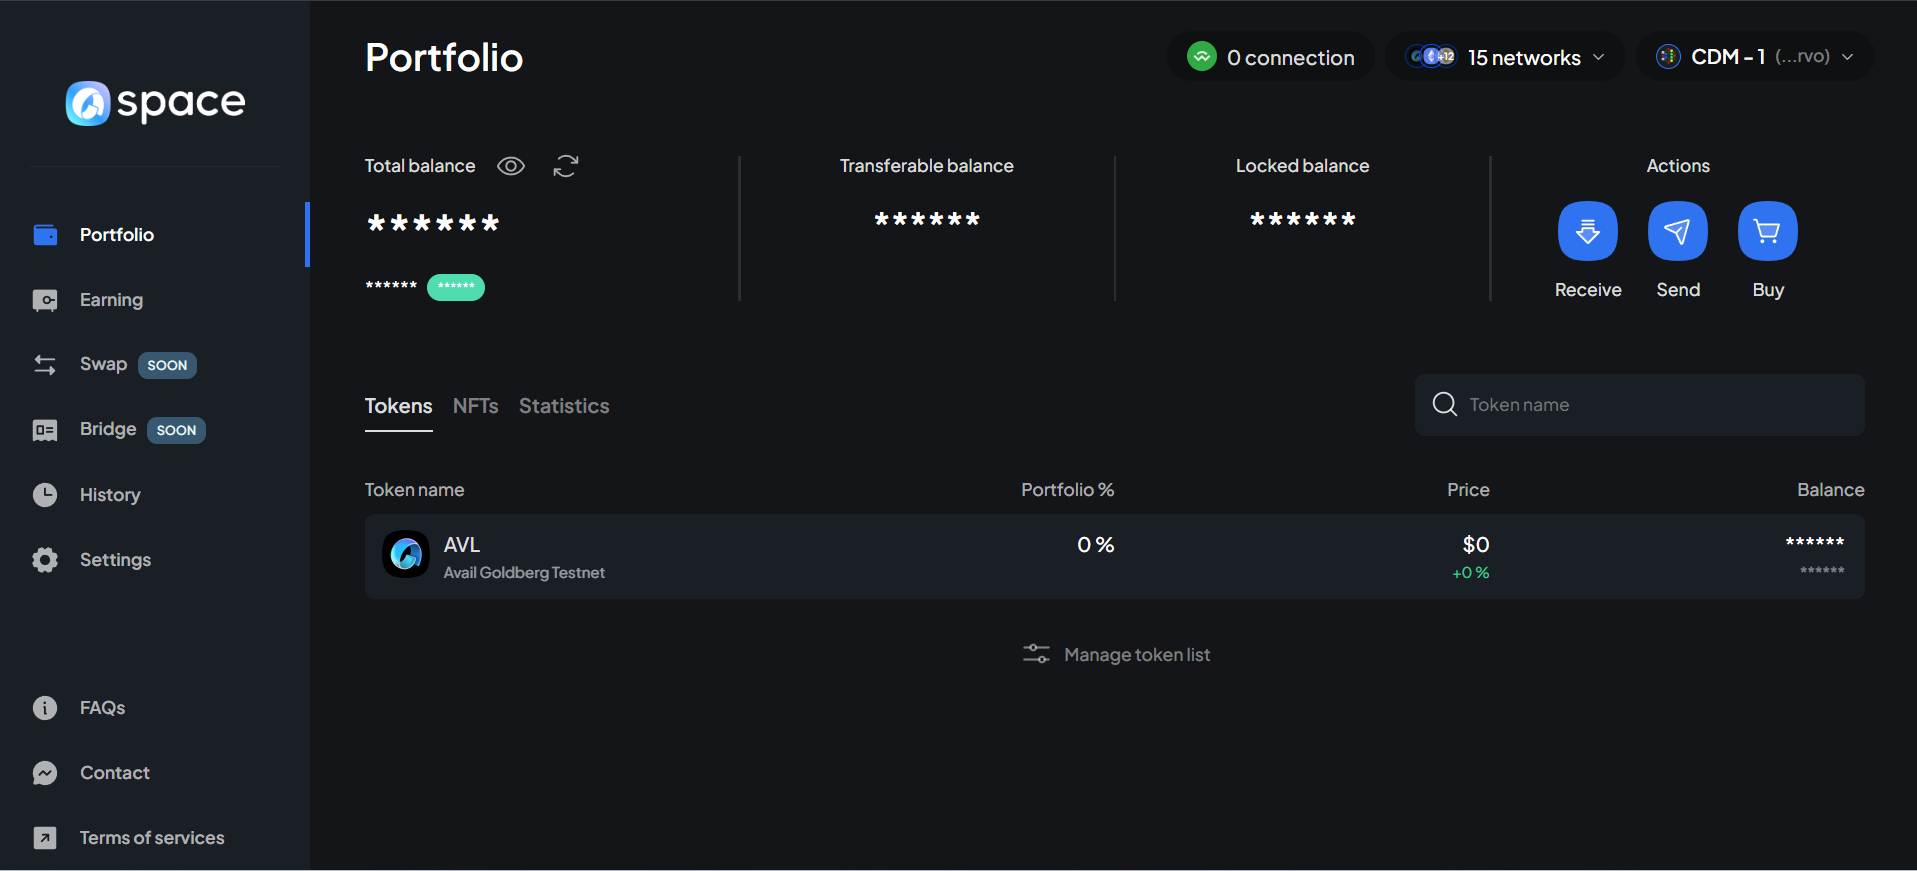Switch to the NFTs tab

coord(475,406)
